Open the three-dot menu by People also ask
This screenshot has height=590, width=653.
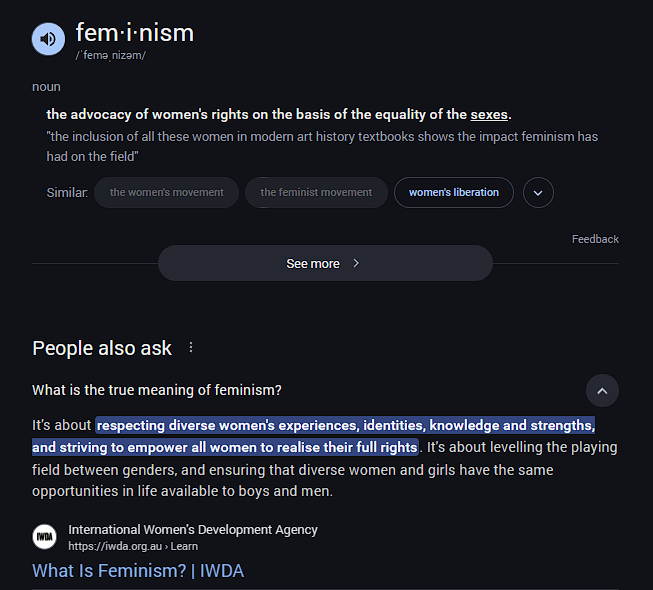click(x=191, y=347)
